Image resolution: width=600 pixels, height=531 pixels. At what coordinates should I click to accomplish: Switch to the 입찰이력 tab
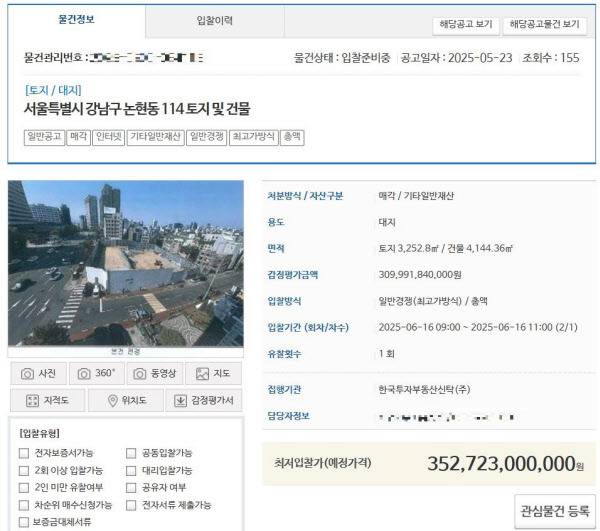click(x=214, y=22)
